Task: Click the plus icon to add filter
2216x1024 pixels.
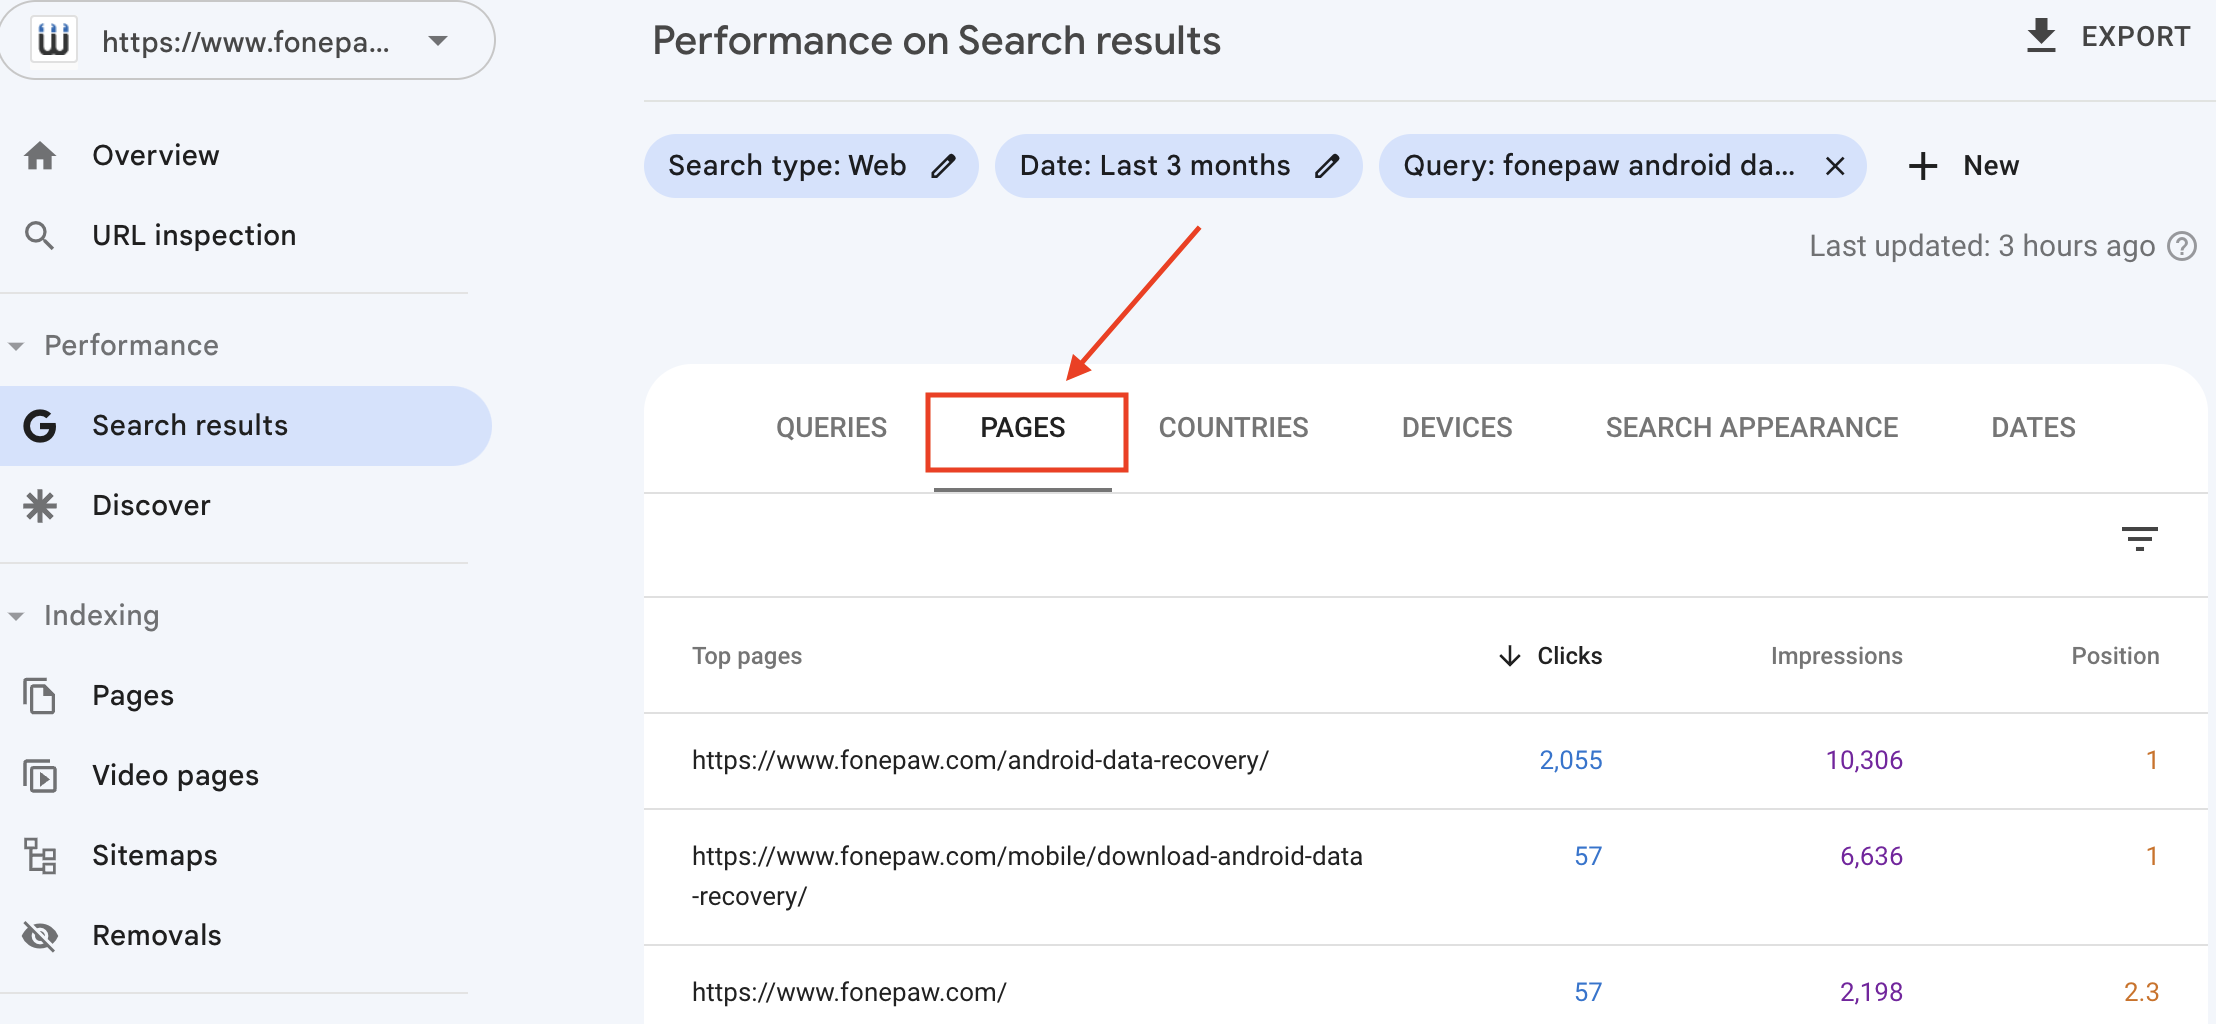Action: coord(1922,166)
